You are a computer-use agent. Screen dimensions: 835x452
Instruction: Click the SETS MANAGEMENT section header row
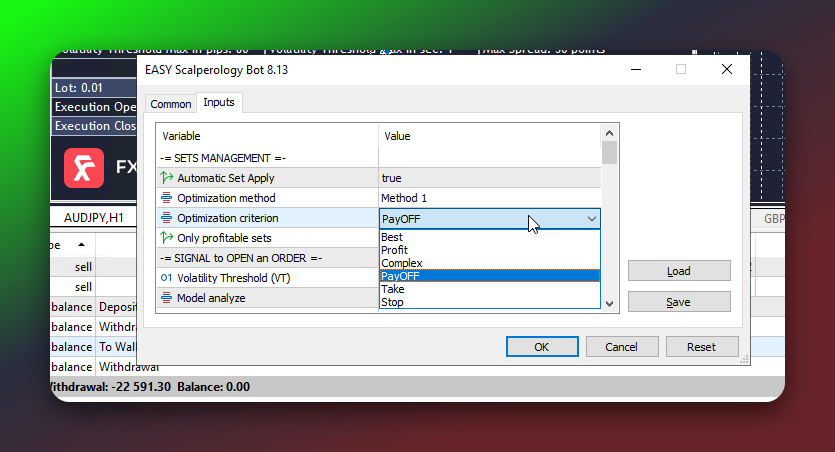pyautogui.click(x=267, y=158)
